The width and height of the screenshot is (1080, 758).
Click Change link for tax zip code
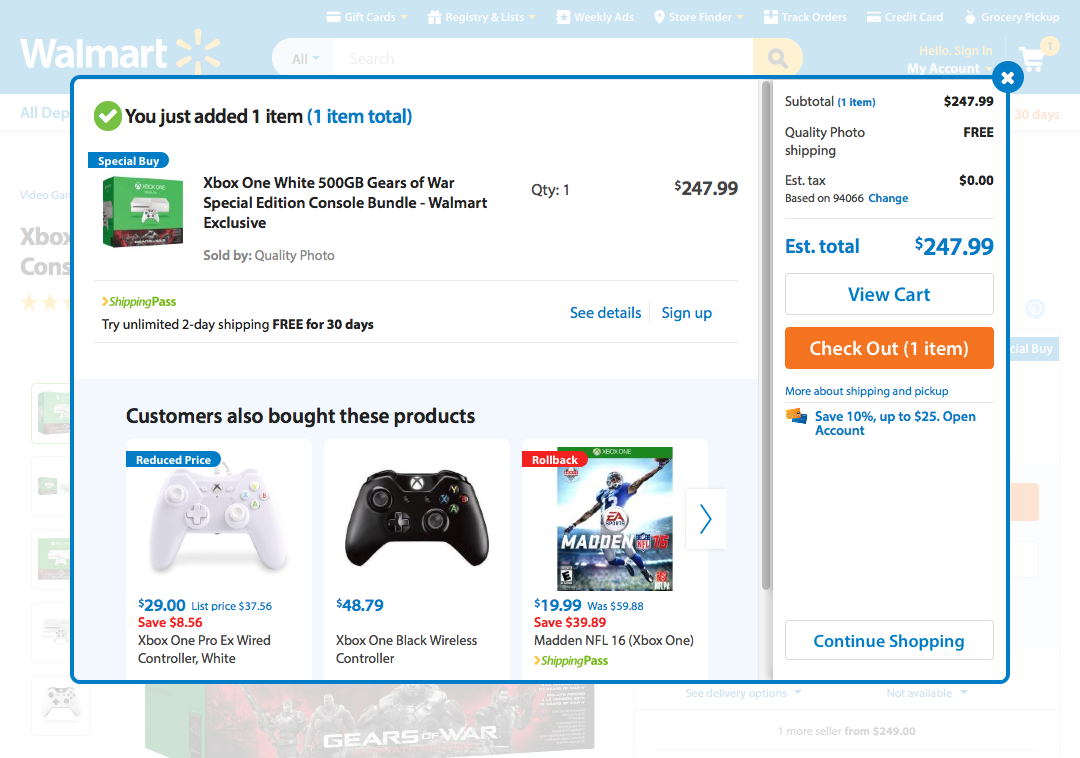[888, 198]
